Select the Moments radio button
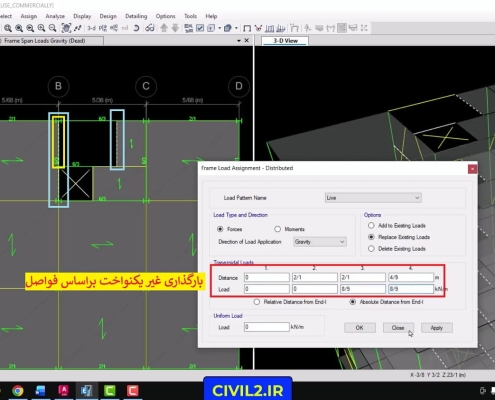495x400 pixels. [x=277, y=229]
